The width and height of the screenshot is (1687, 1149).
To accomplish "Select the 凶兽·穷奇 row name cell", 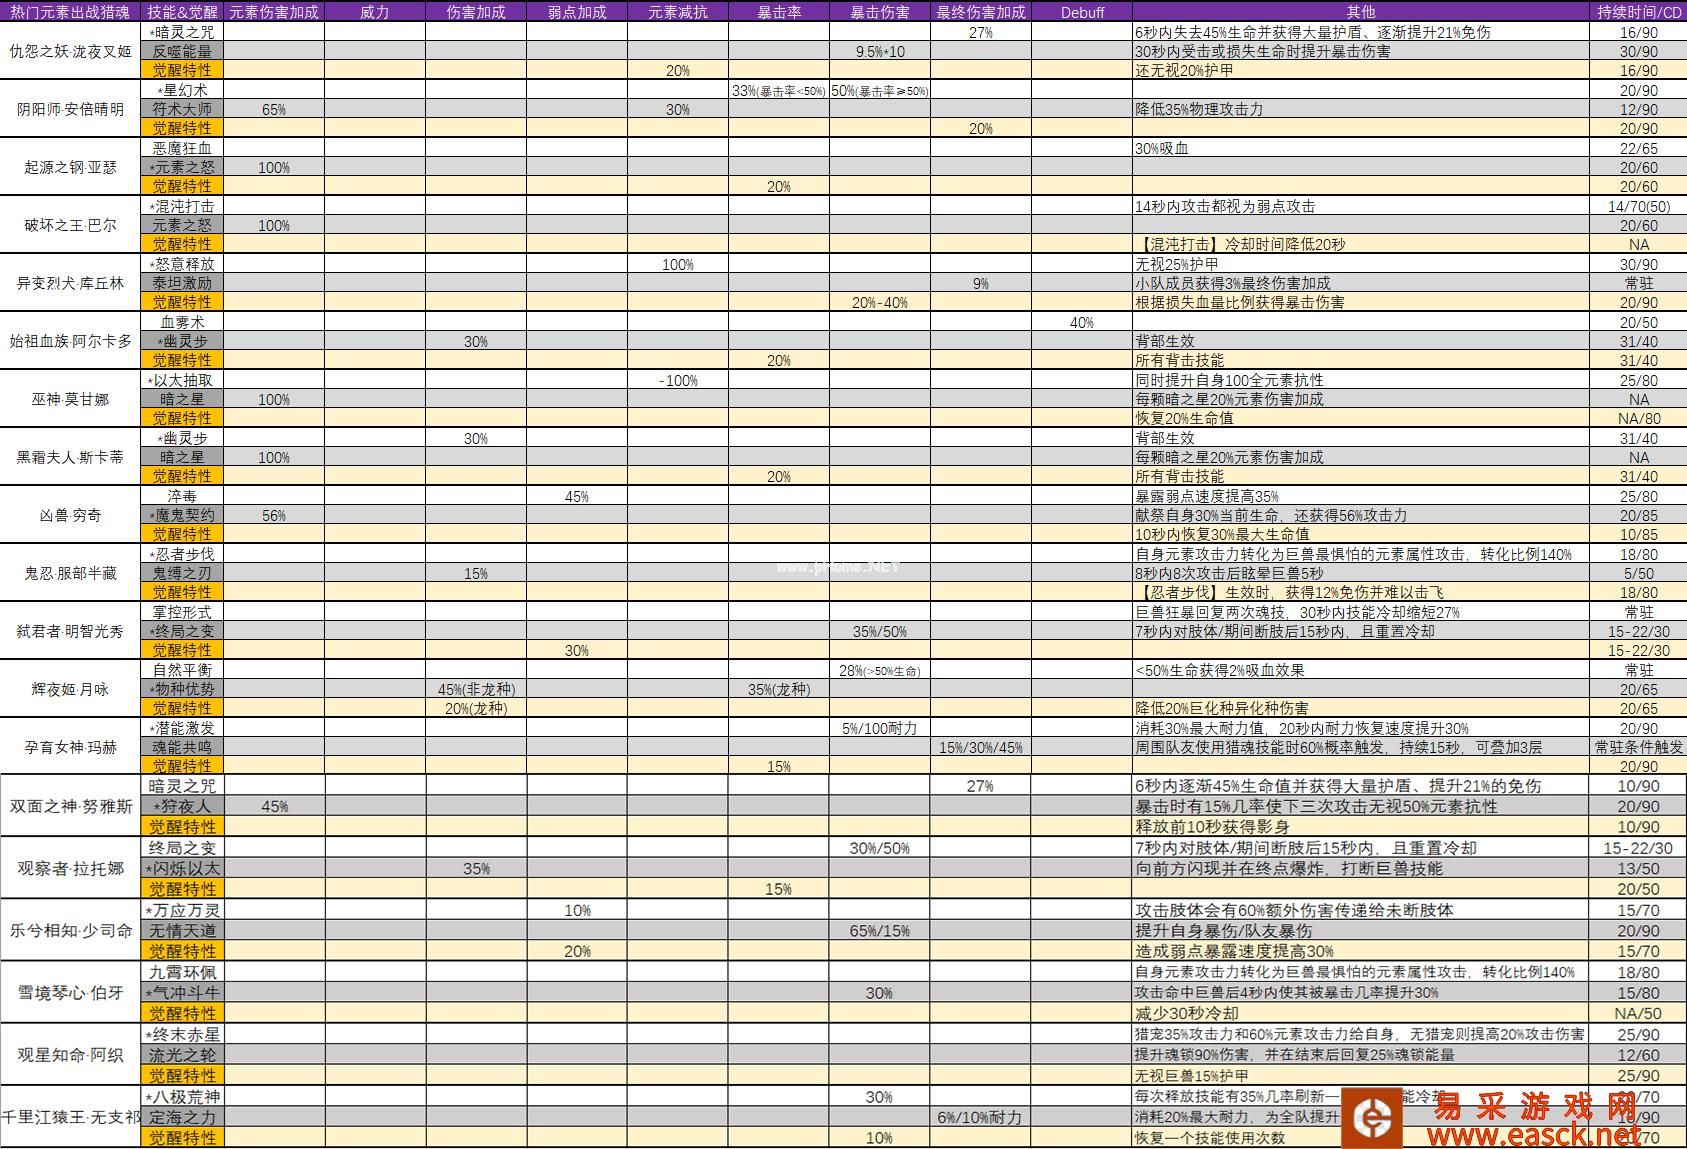I will point(70,515).
